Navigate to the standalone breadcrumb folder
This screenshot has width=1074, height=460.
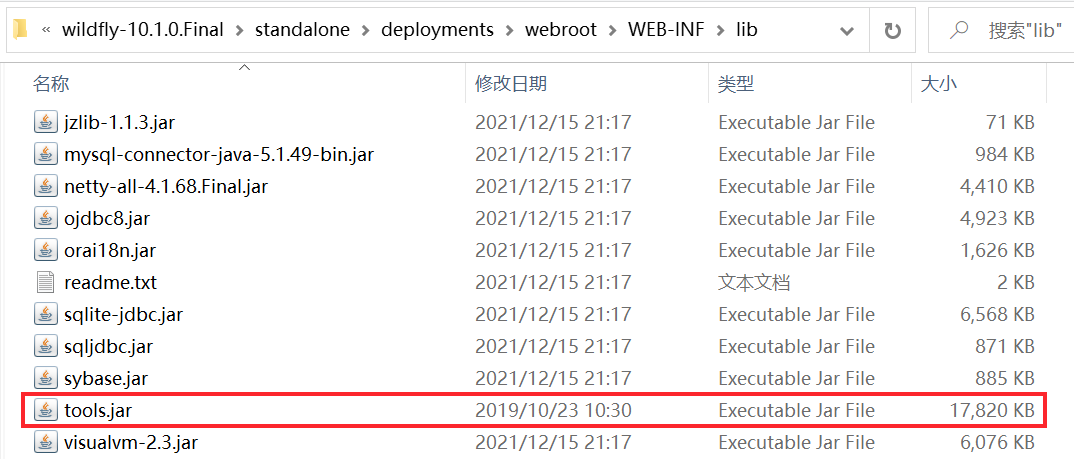[302, 30]
